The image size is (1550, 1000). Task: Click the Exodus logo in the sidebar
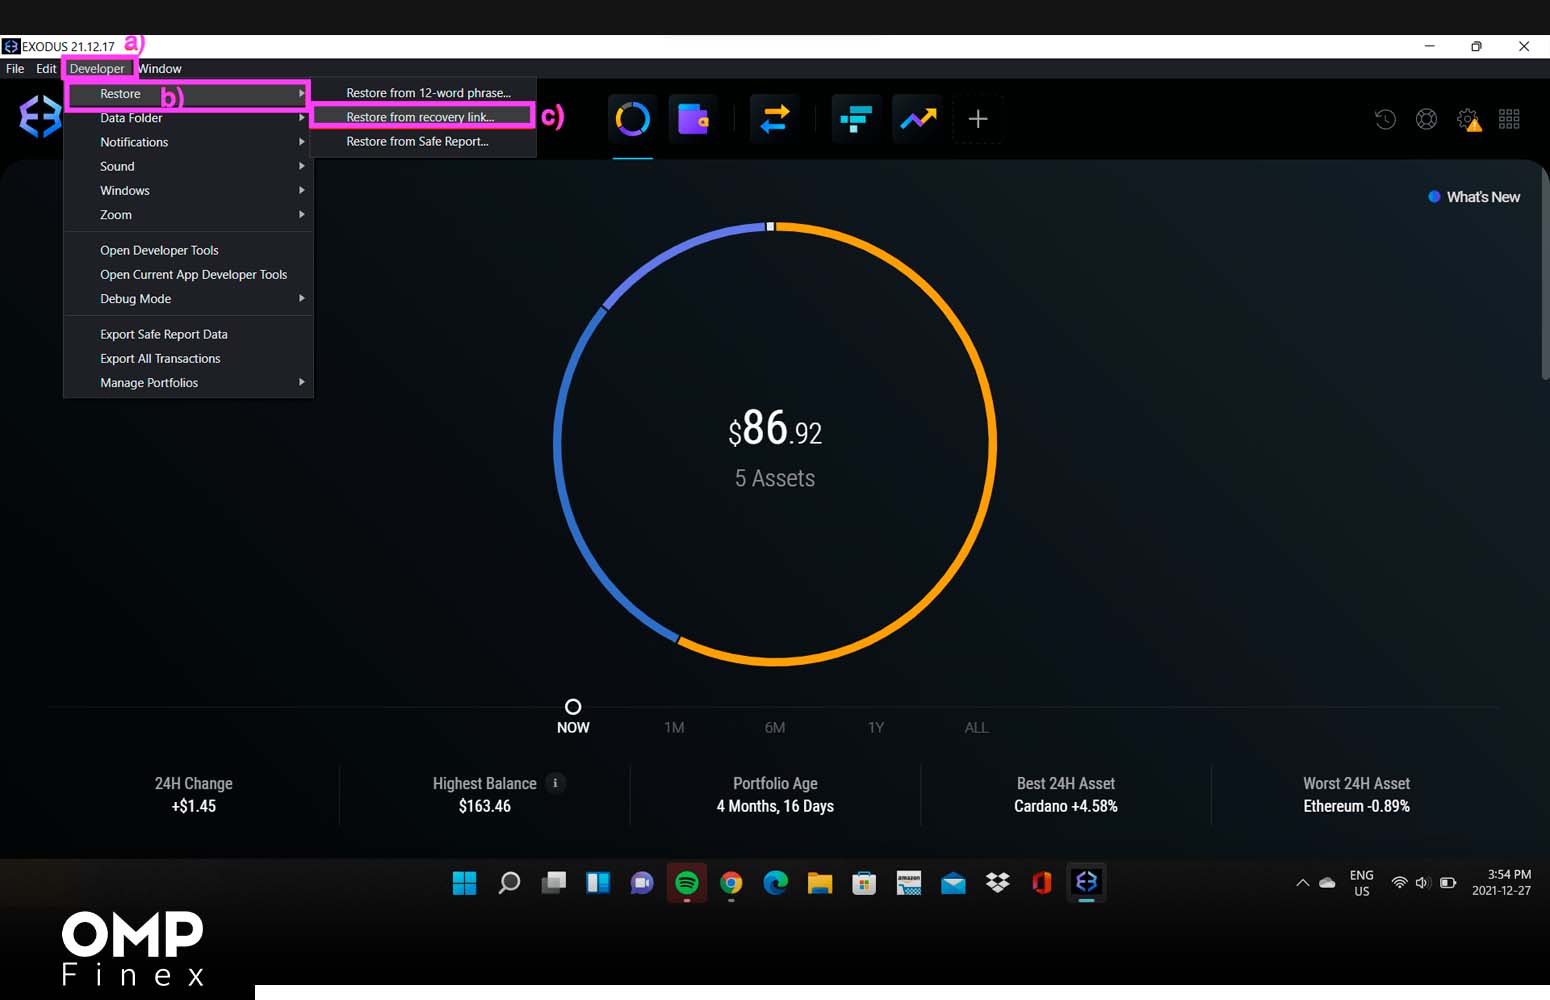(x=40, y=117)
